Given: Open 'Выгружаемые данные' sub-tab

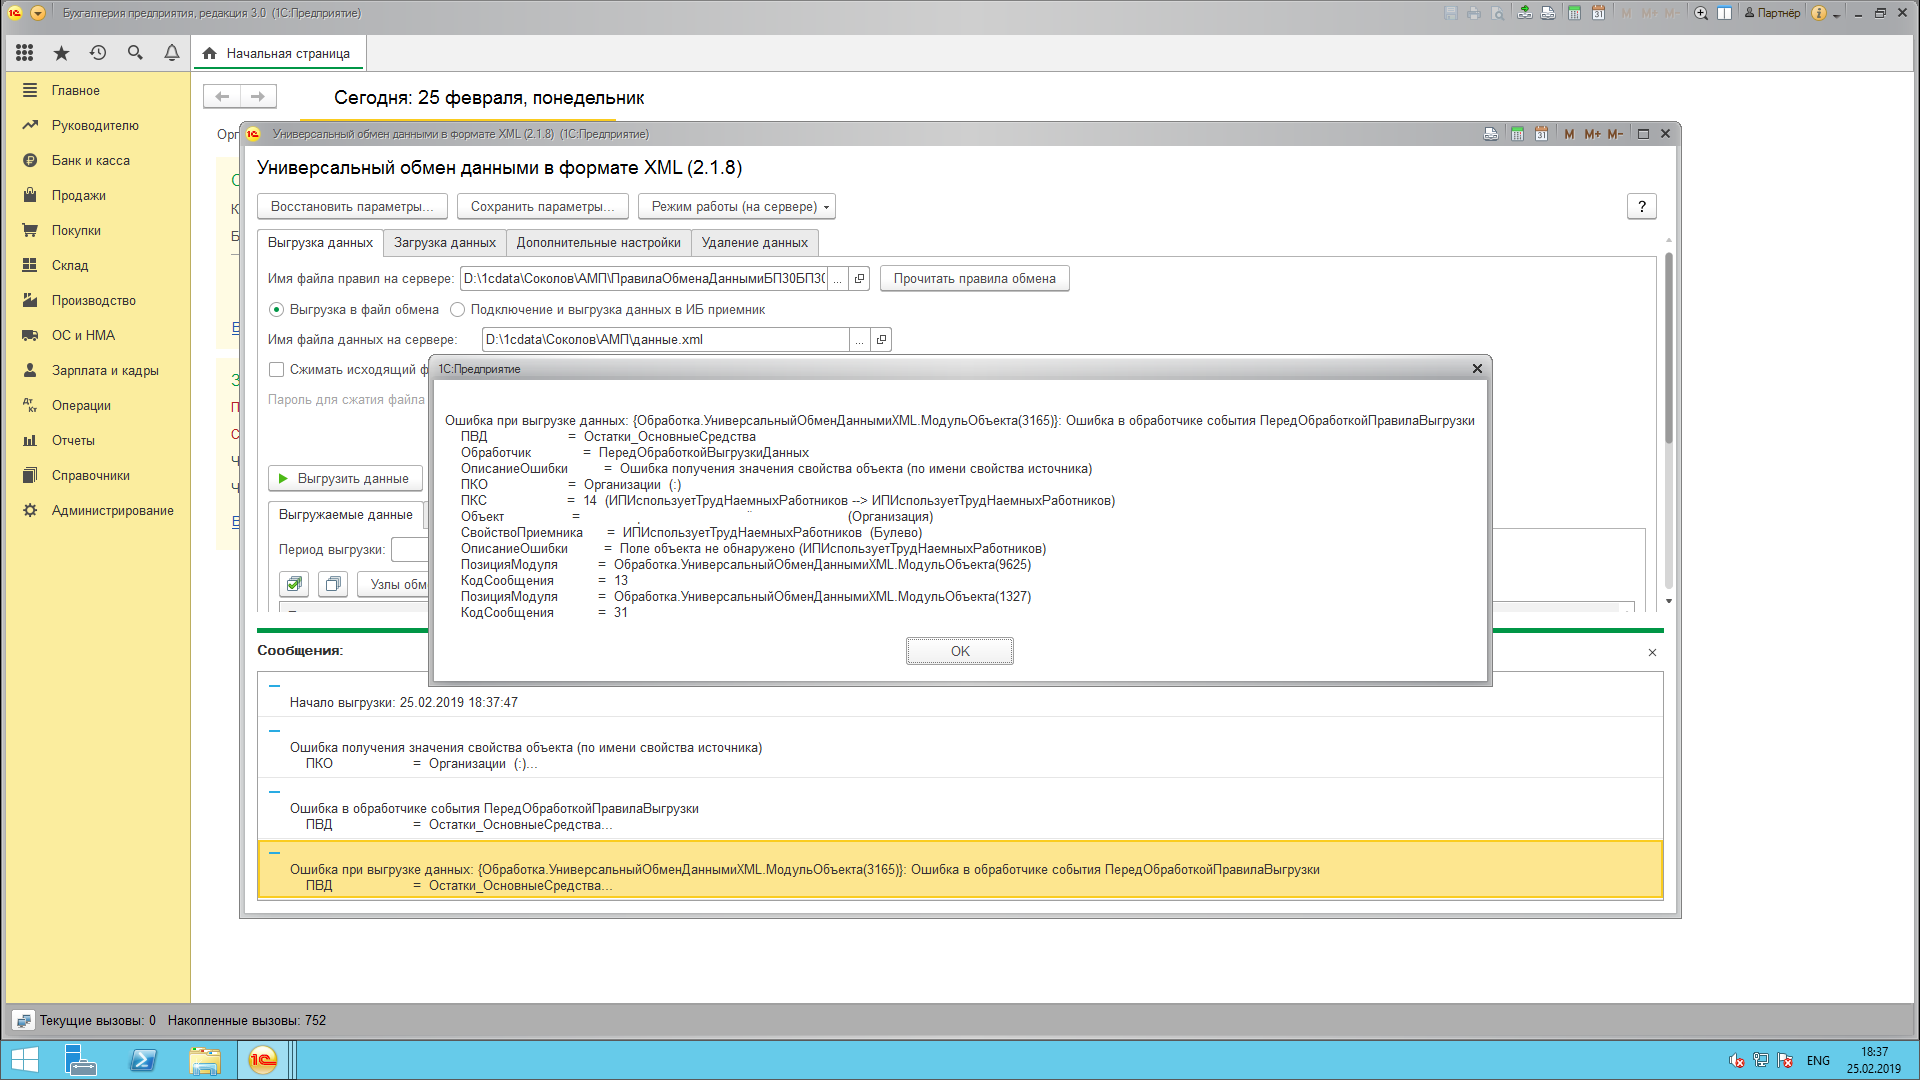Looking at the screenshot, I should (x=345, y=515).
